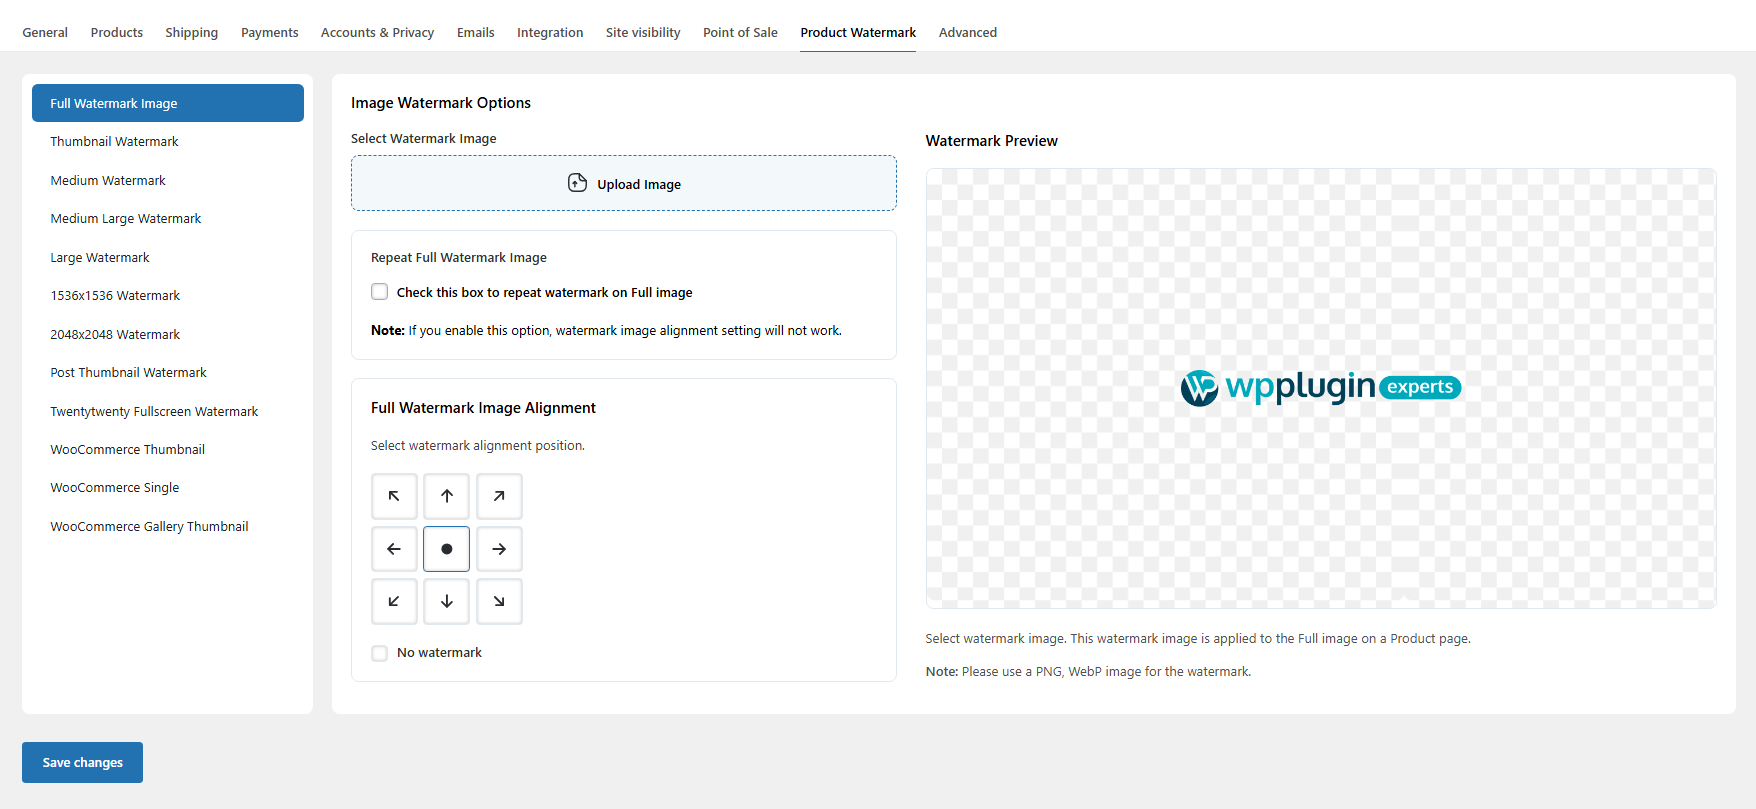The image size is (1756, 809).
Task: Open WooCommerce Thumbnail settings
Action: pos(127,449)
